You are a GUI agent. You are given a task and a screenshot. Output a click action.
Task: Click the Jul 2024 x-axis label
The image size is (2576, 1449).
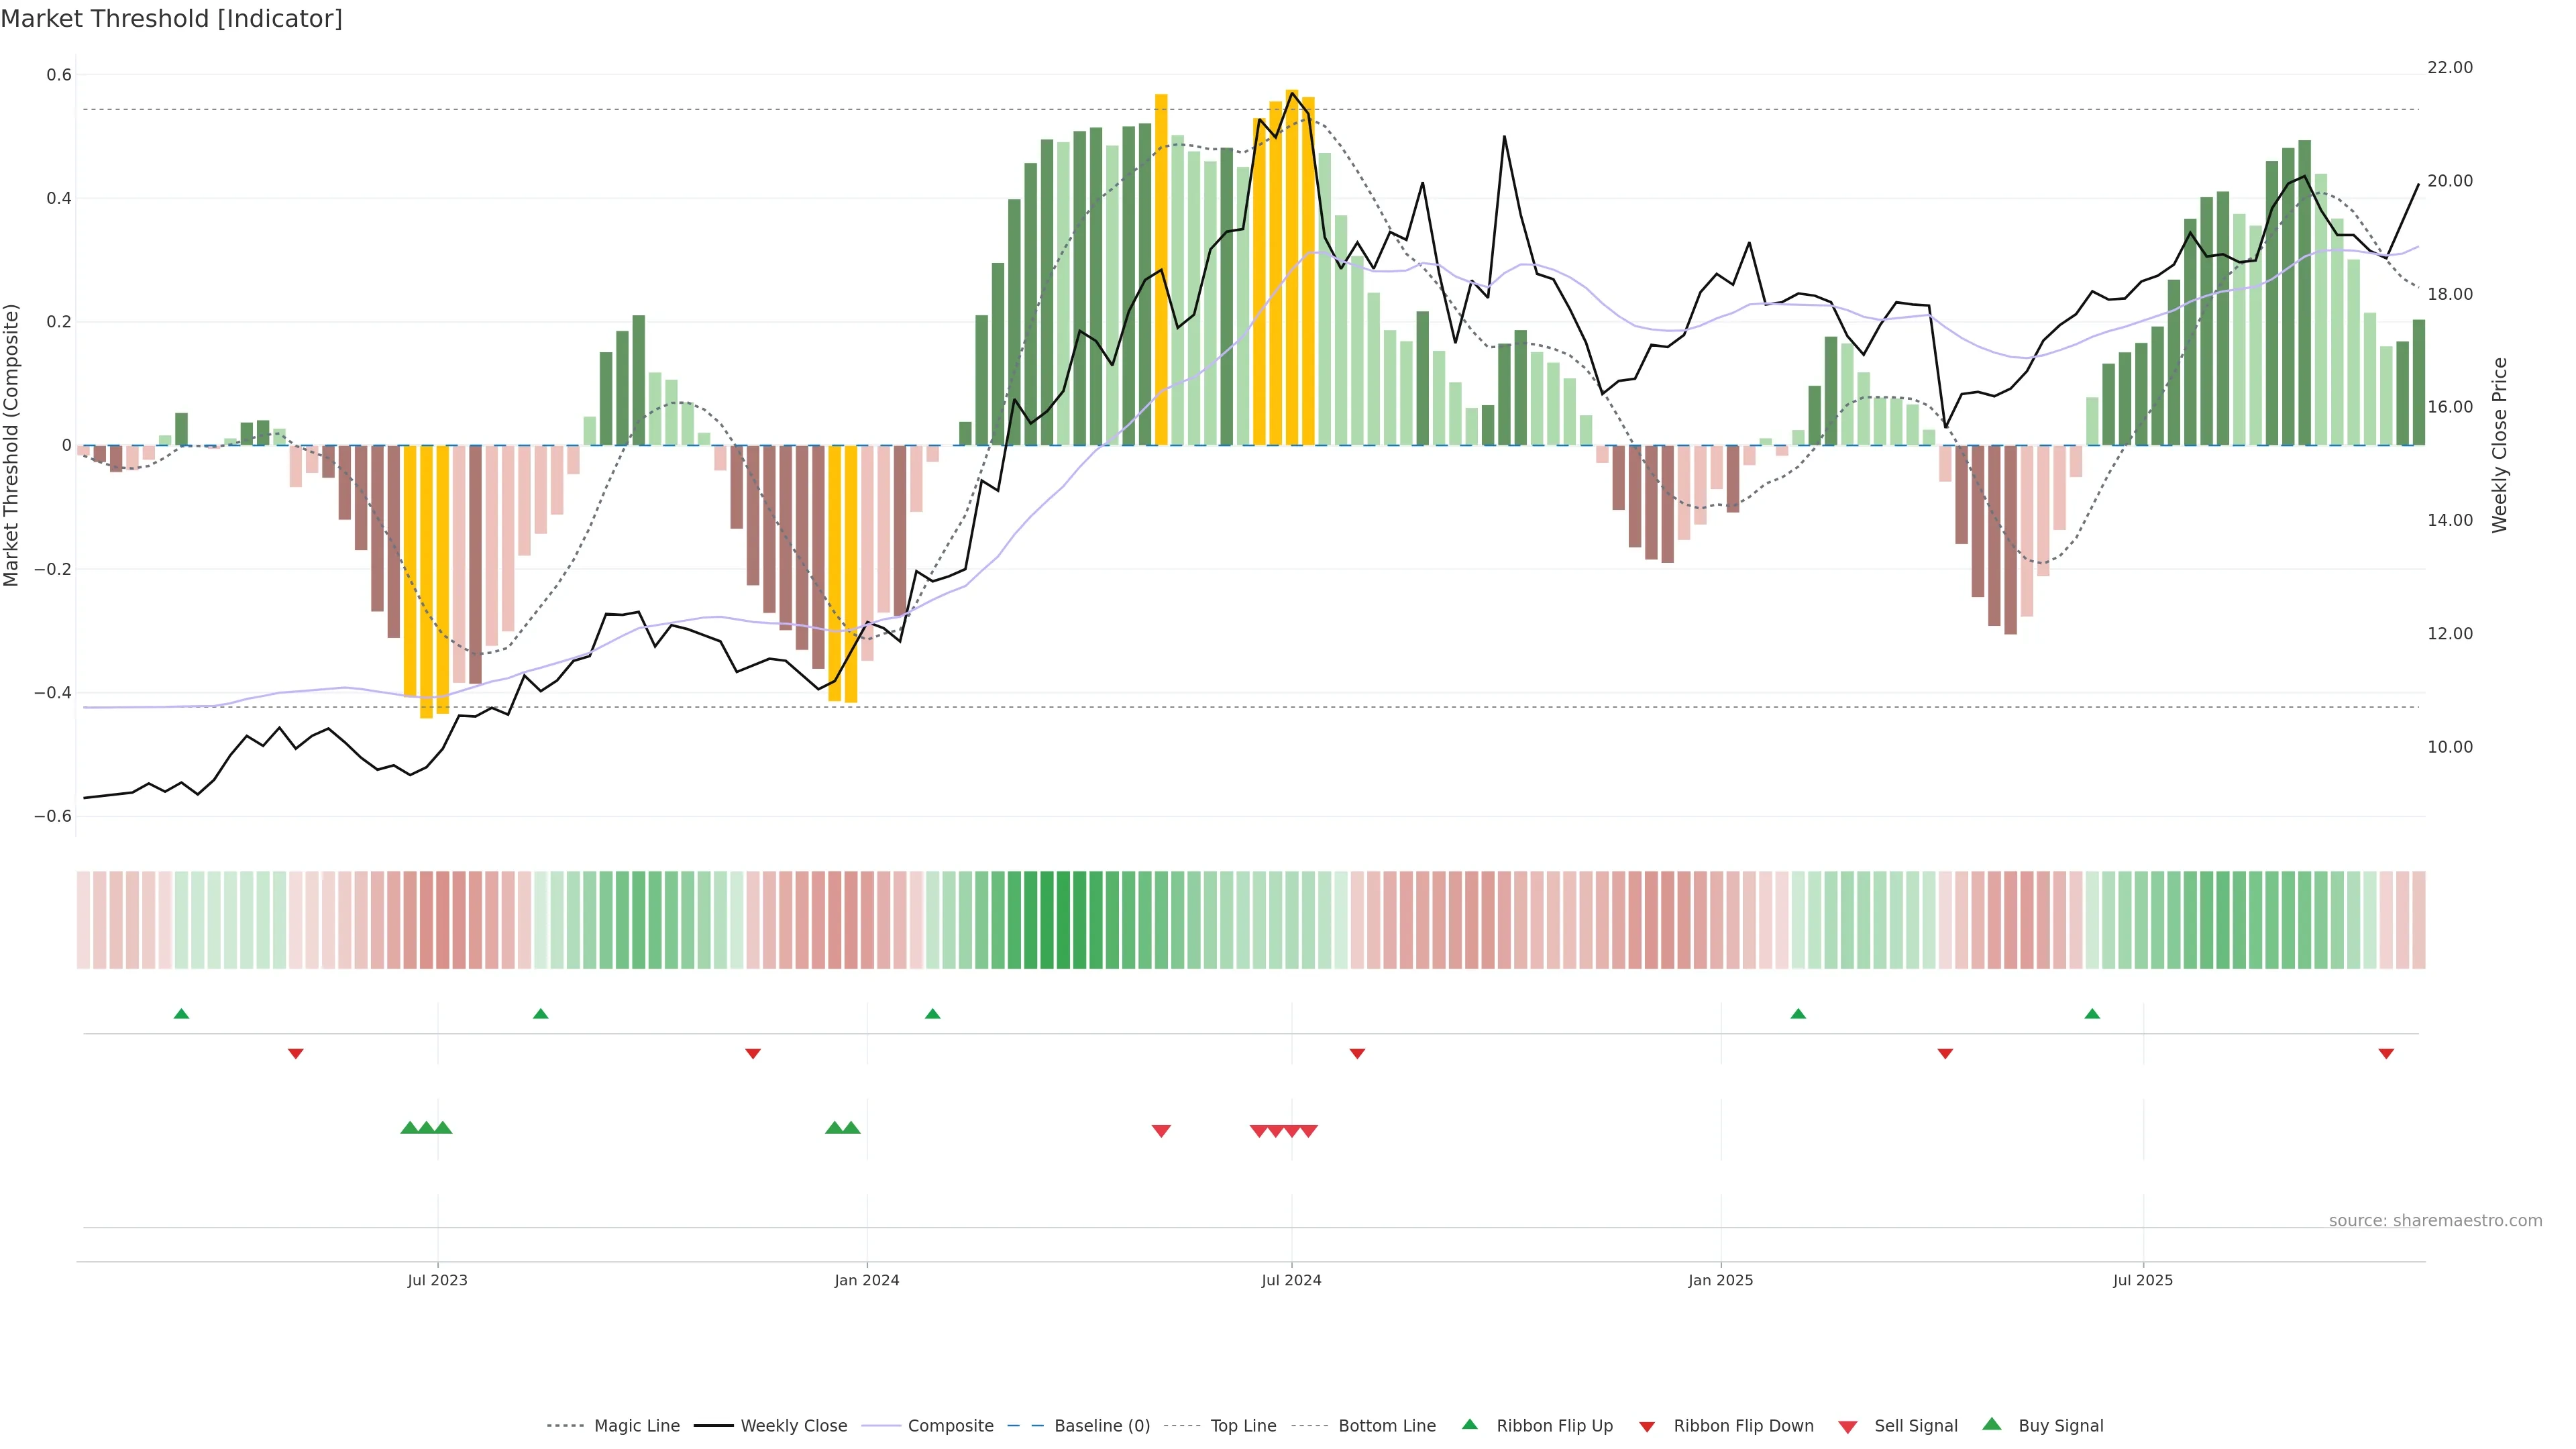coord(1291,1280)
